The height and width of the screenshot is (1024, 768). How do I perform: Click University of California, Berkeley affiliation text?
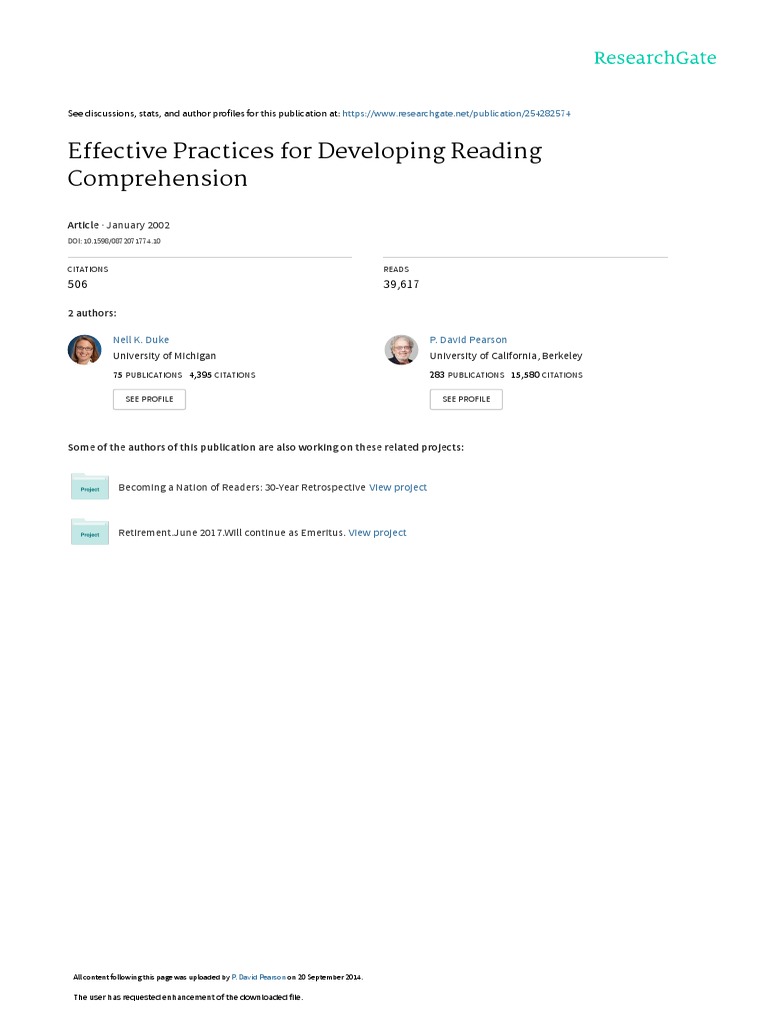(506, 356)
